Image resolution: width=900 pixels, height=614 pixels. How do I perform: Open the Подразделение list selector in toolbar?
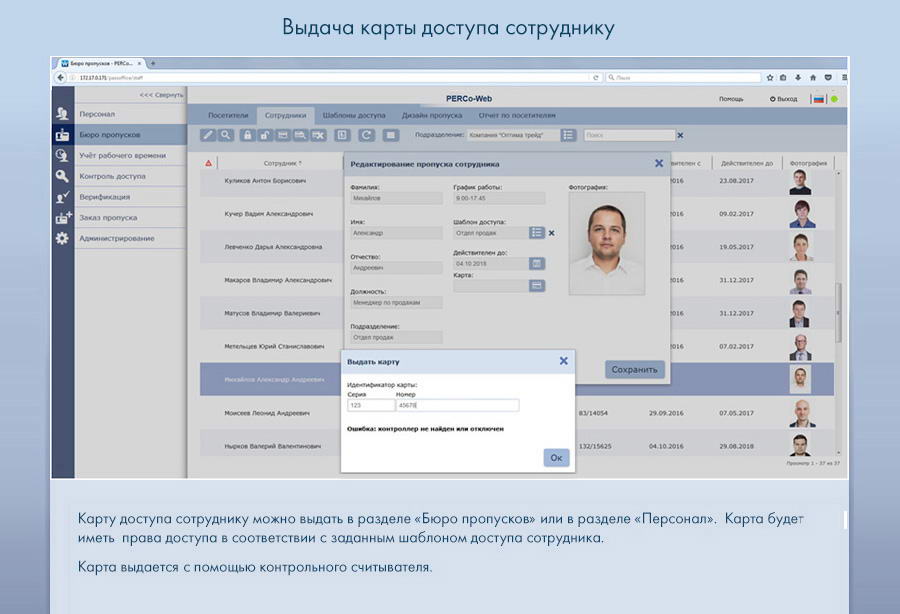(568, 135)
